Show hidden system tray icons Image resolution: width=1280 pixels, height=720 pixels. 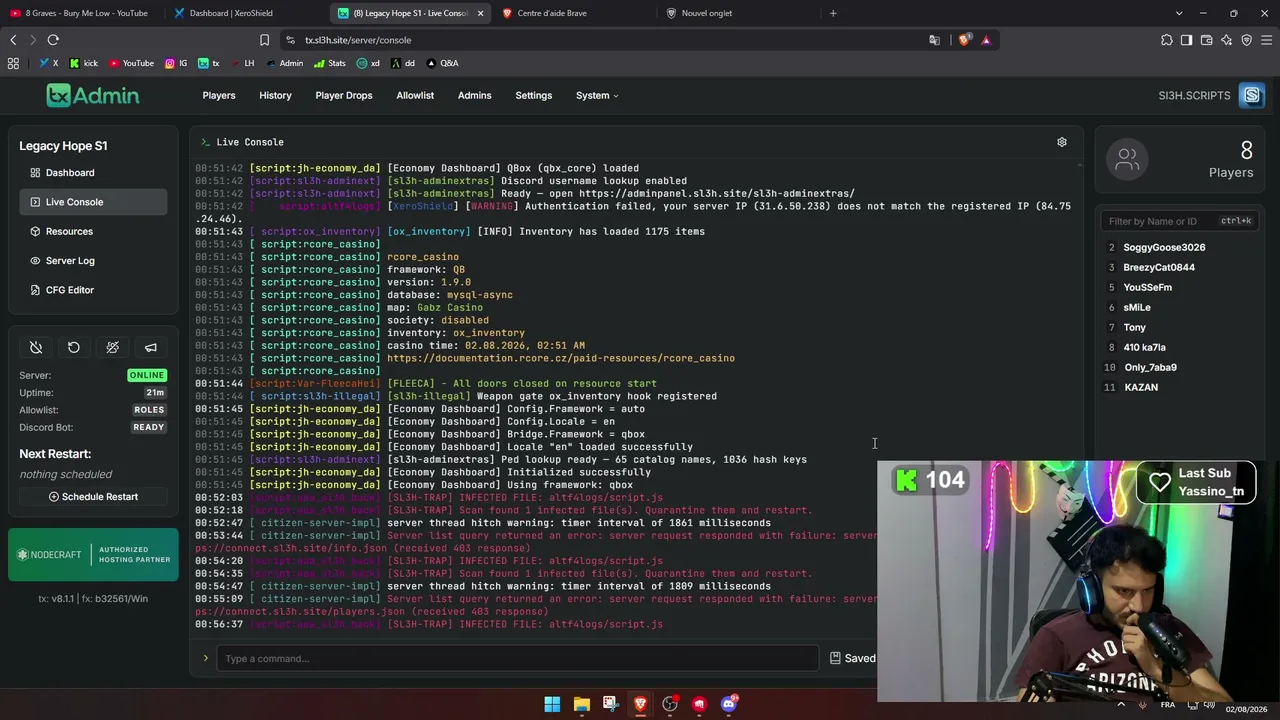[1120, 704]
